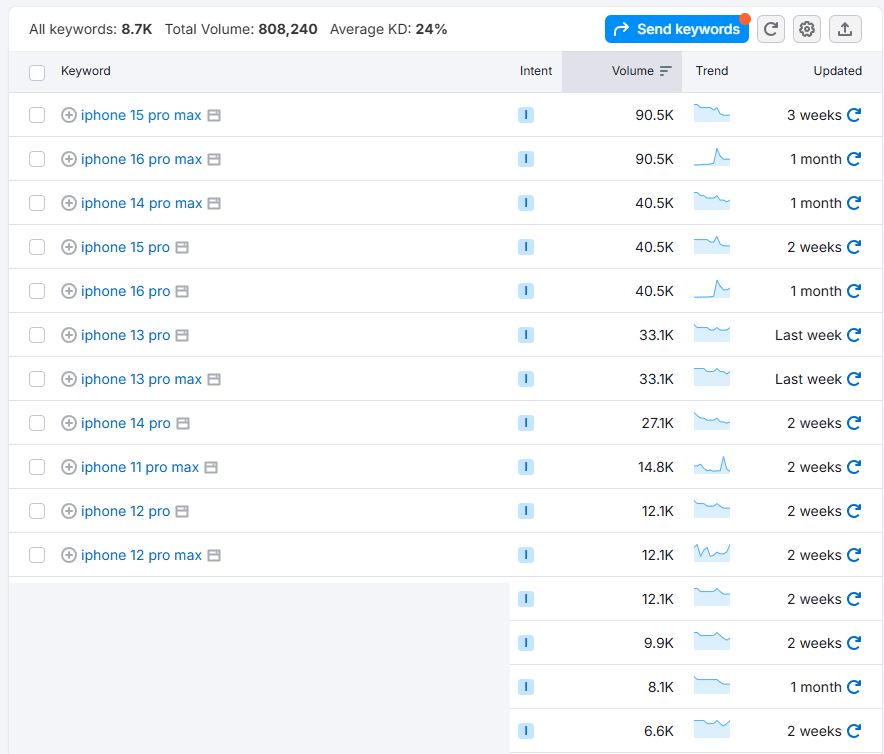Viewport: 884px width, 754px height.
Task: Check the iphone 12 pro max row
Action: pos(37,555)
